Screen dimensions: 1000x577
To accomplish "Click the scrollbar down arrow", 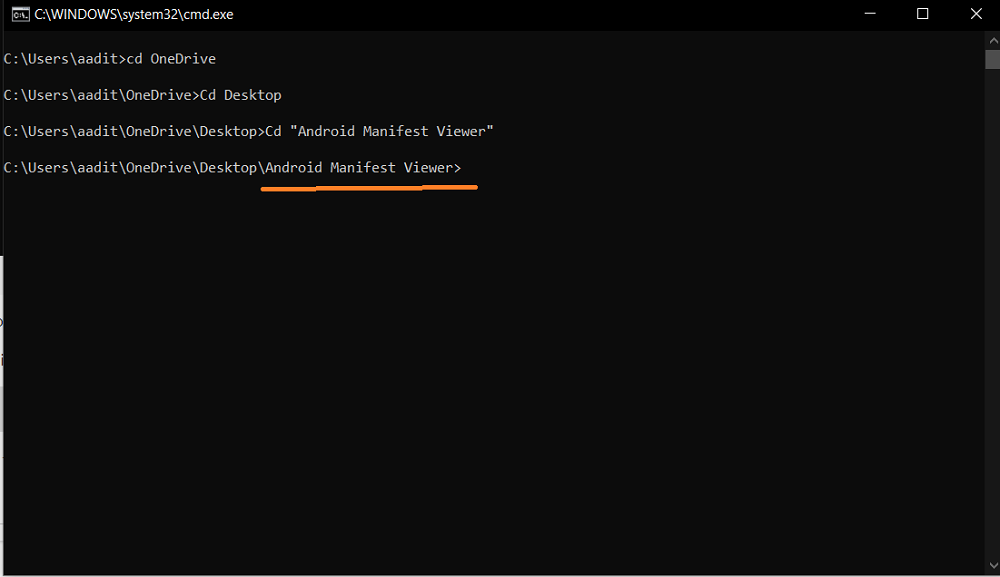I will pyautogui.click(x=993, y=564).
